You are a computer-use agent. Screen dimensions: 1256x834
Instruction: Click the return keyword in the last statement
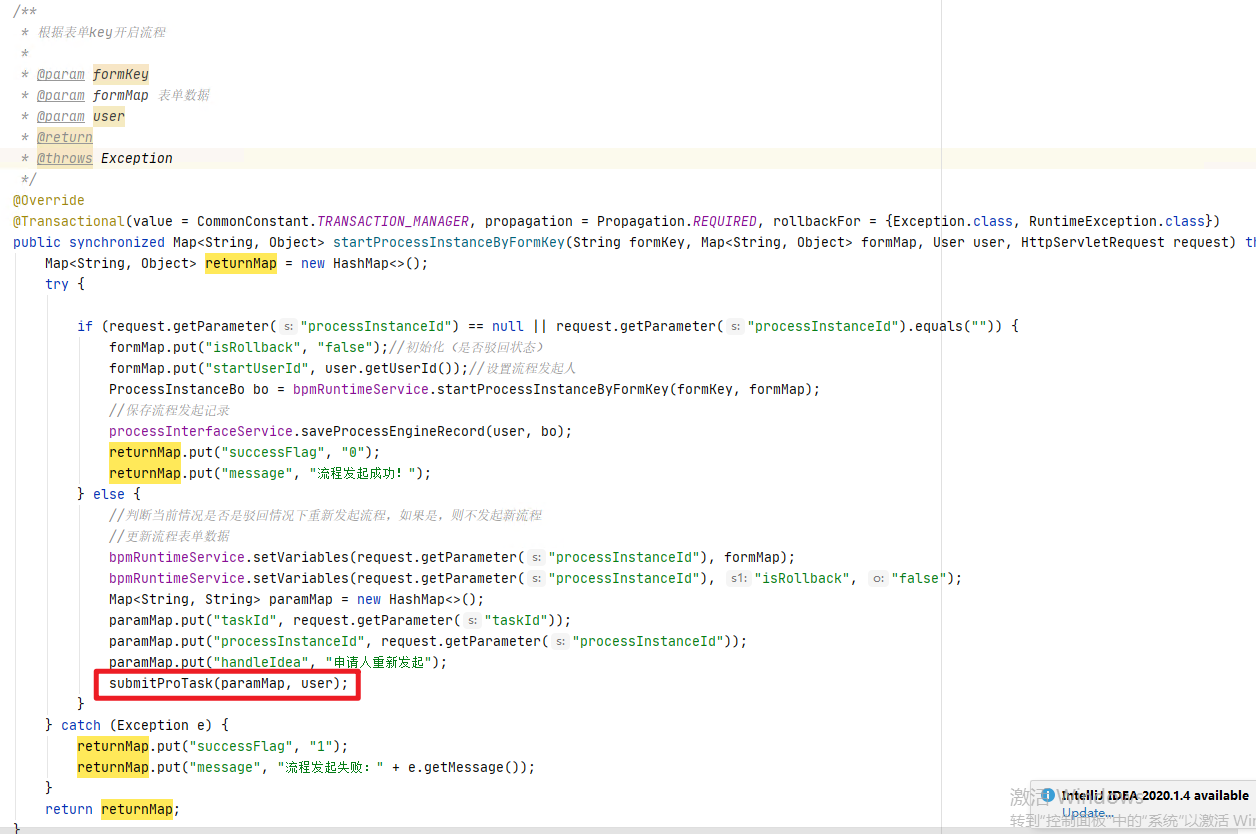(x=69, y=809)
